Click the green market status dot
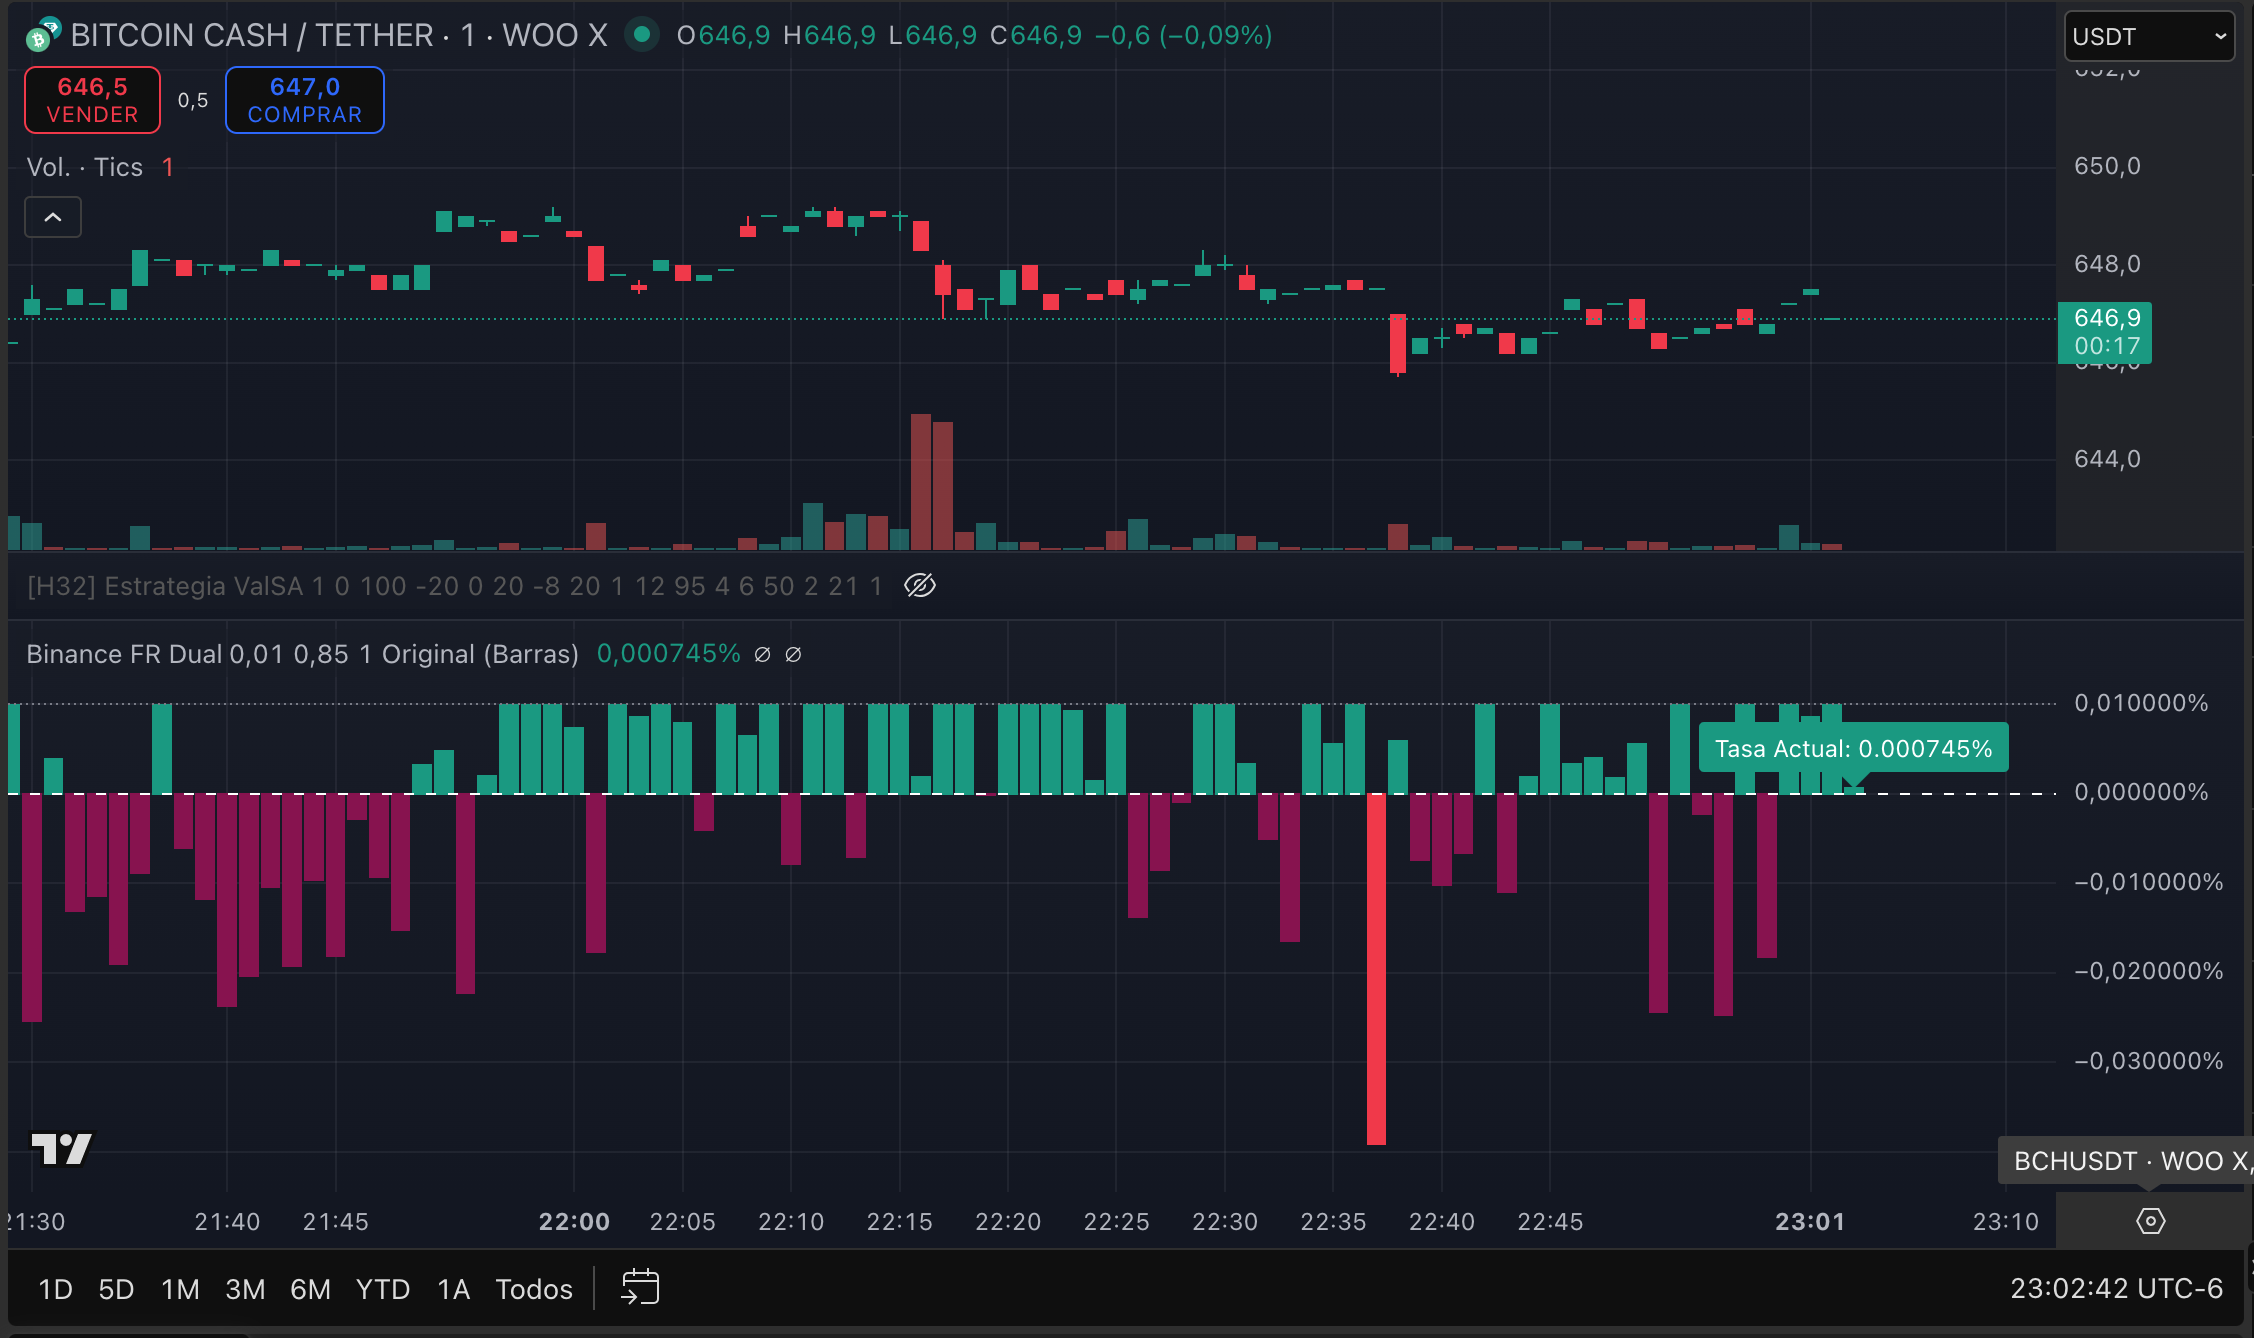Screen dimensions: 2254x1338 point(642,35)
